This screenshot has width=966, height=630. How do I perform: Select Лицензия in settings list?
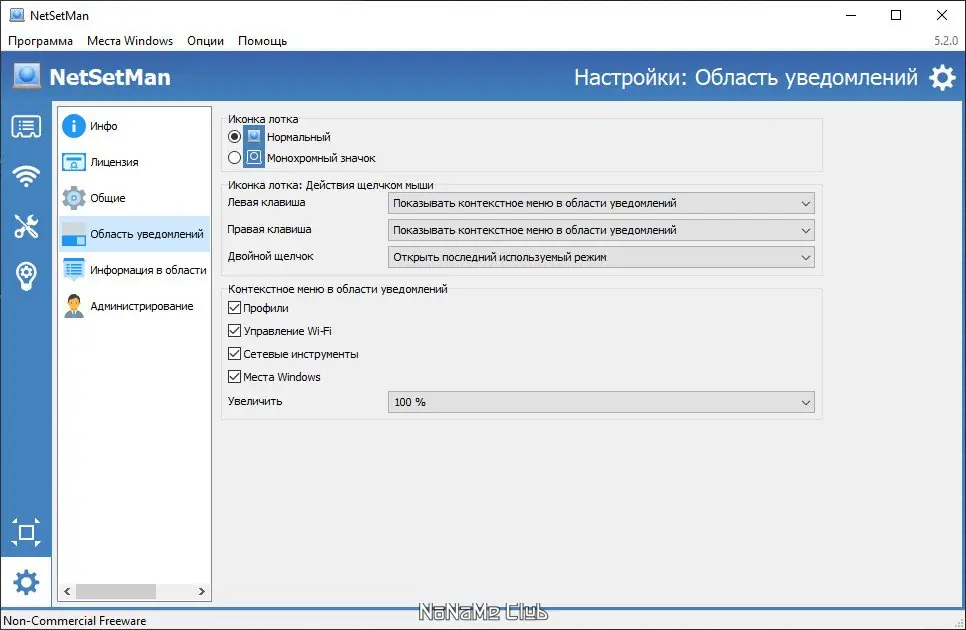coord(134,162)
